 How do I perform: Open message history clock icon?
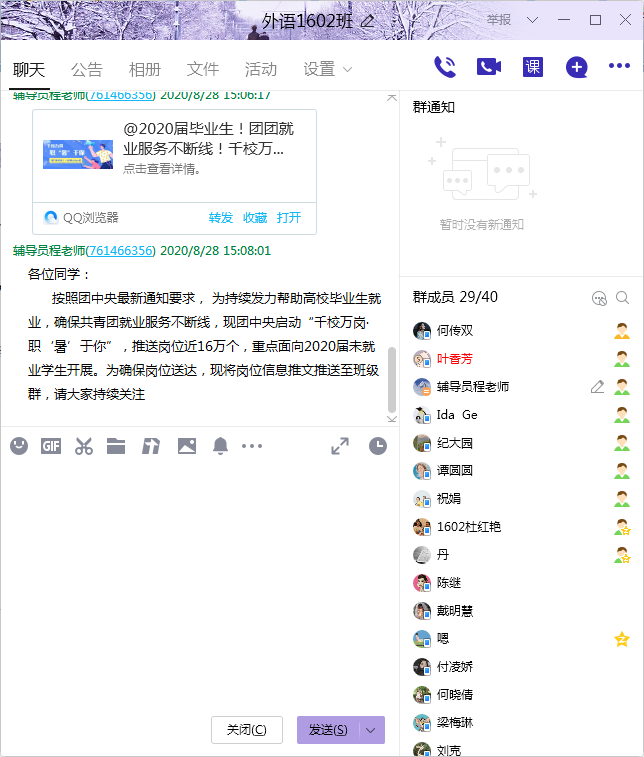tap(377, 446)
